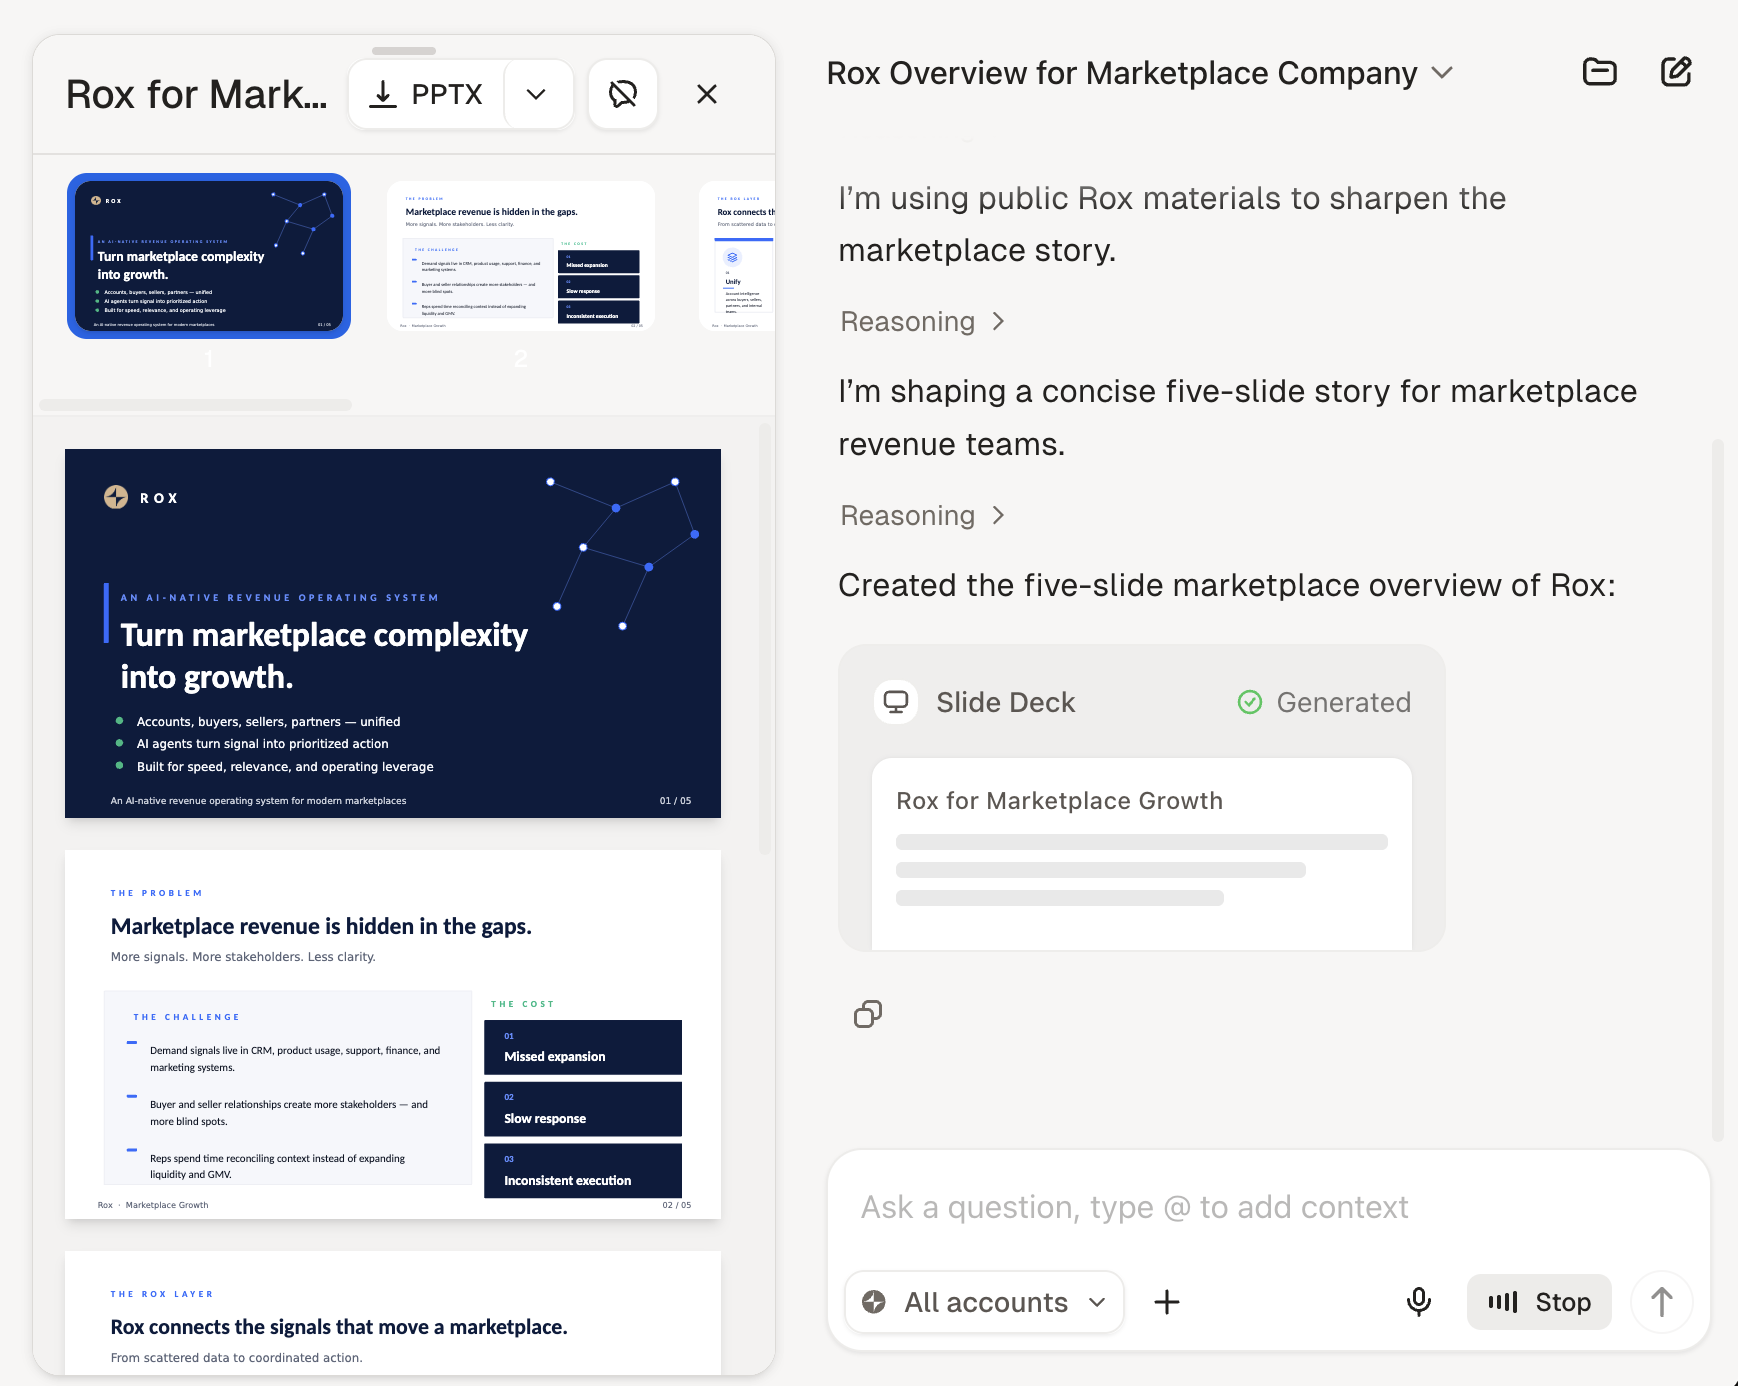
Task: Open the conversation title dropdown chevron
Action: pos(1442,73)
